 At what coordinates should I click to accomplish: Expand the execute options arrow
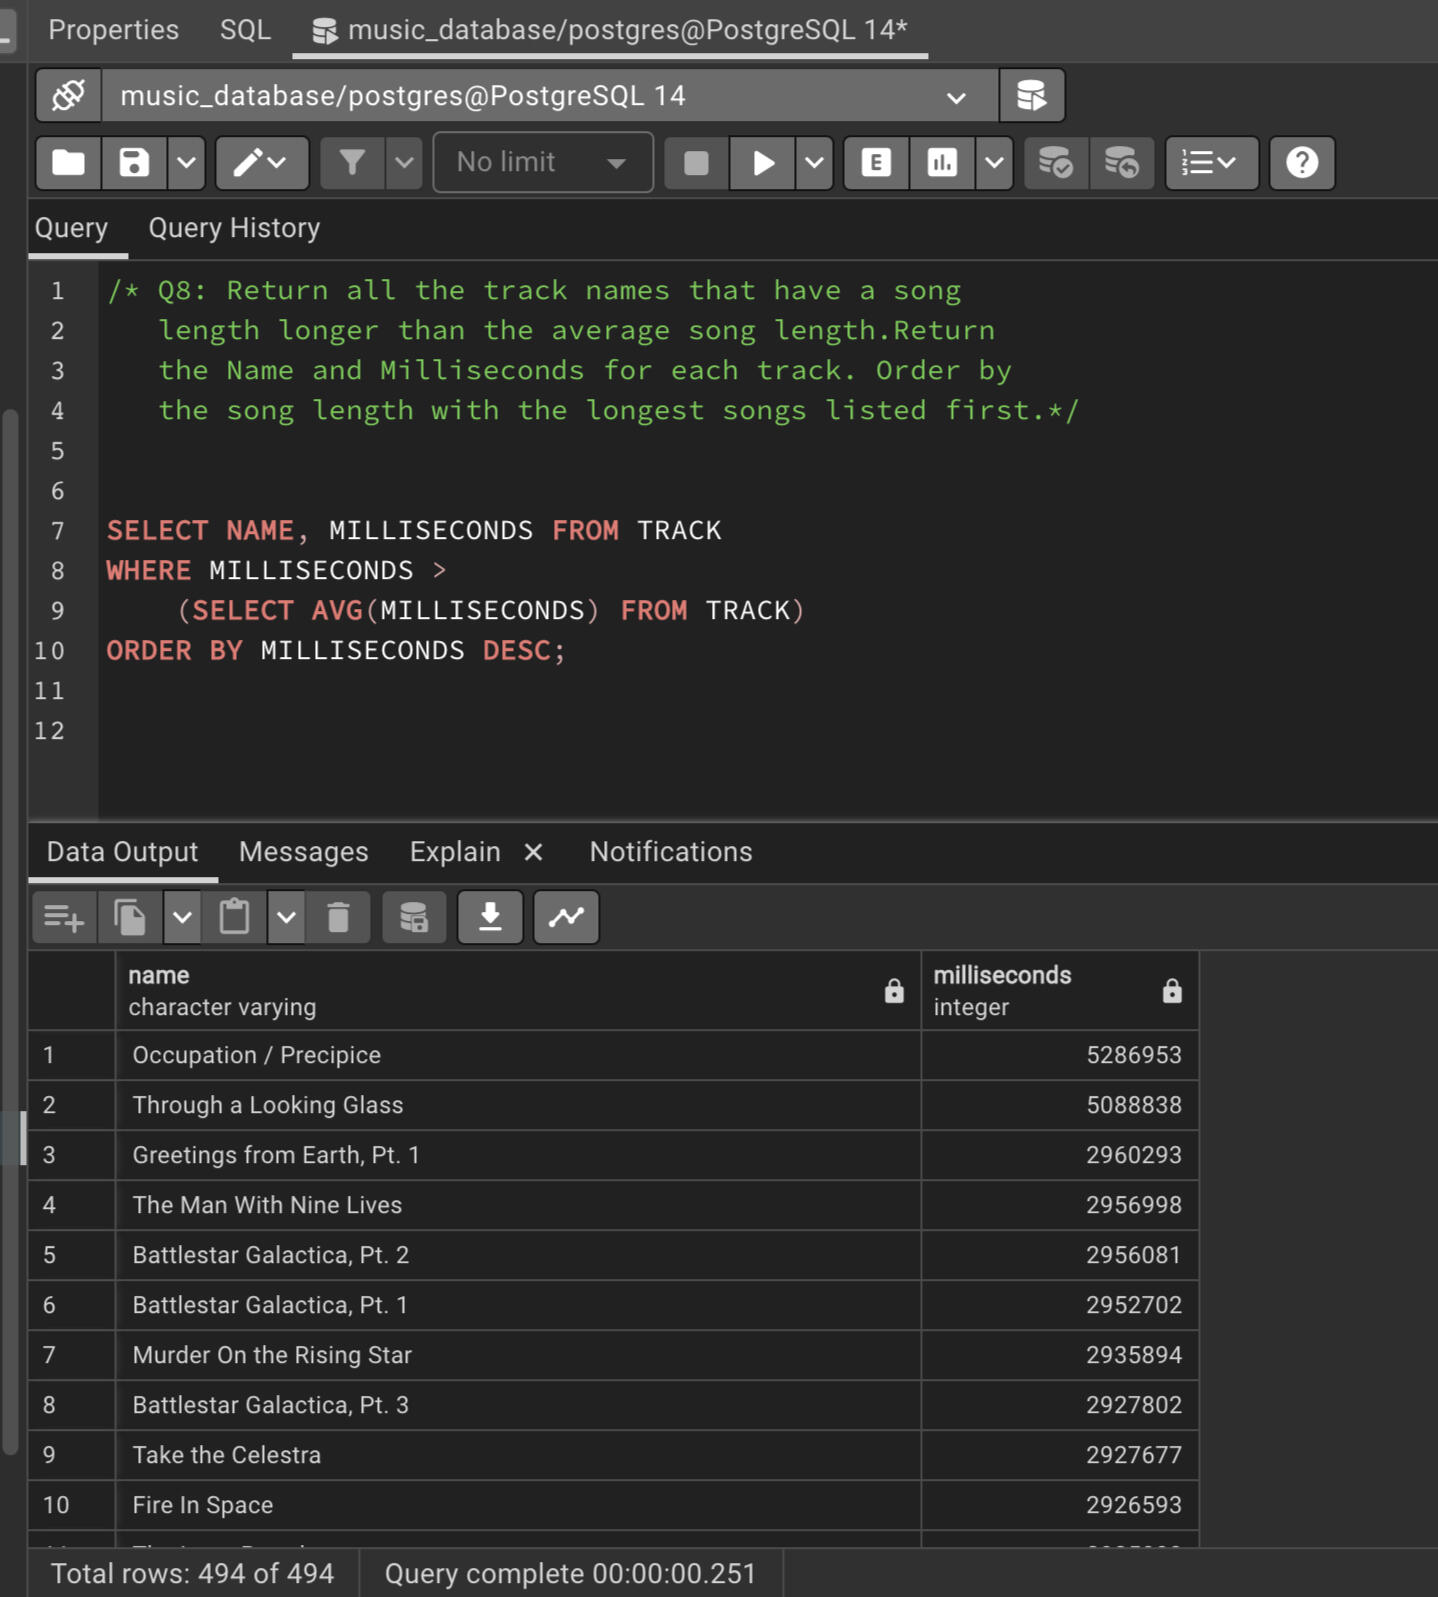[815, 163]
